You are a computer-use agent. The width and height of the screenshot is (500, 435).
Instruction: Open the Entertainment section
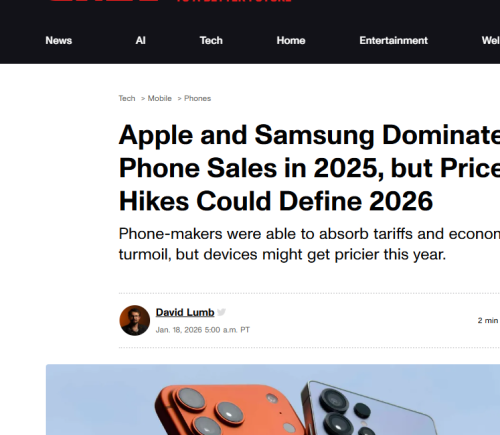coord(393,40)
